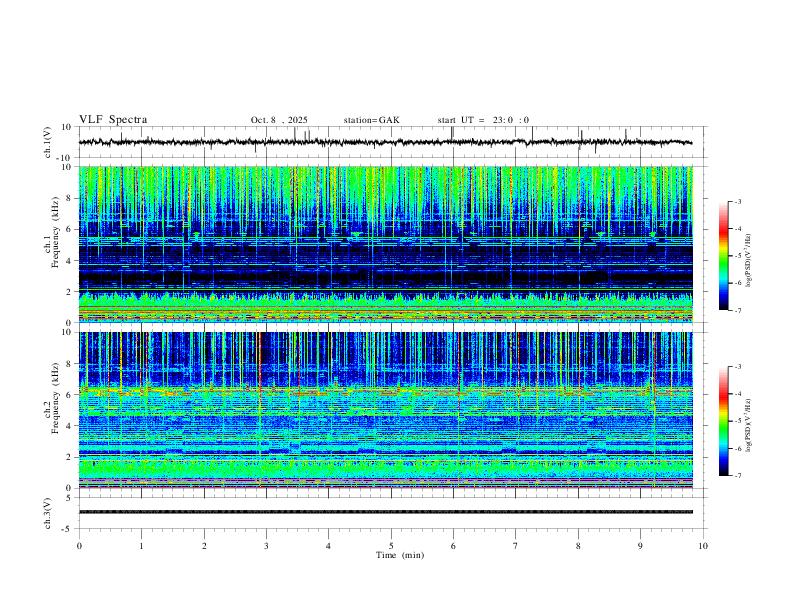Click the "-3" label on ch.2 color bar
Image resolution: width=792 pixels, height=612 pixels.
pos(737,367)
